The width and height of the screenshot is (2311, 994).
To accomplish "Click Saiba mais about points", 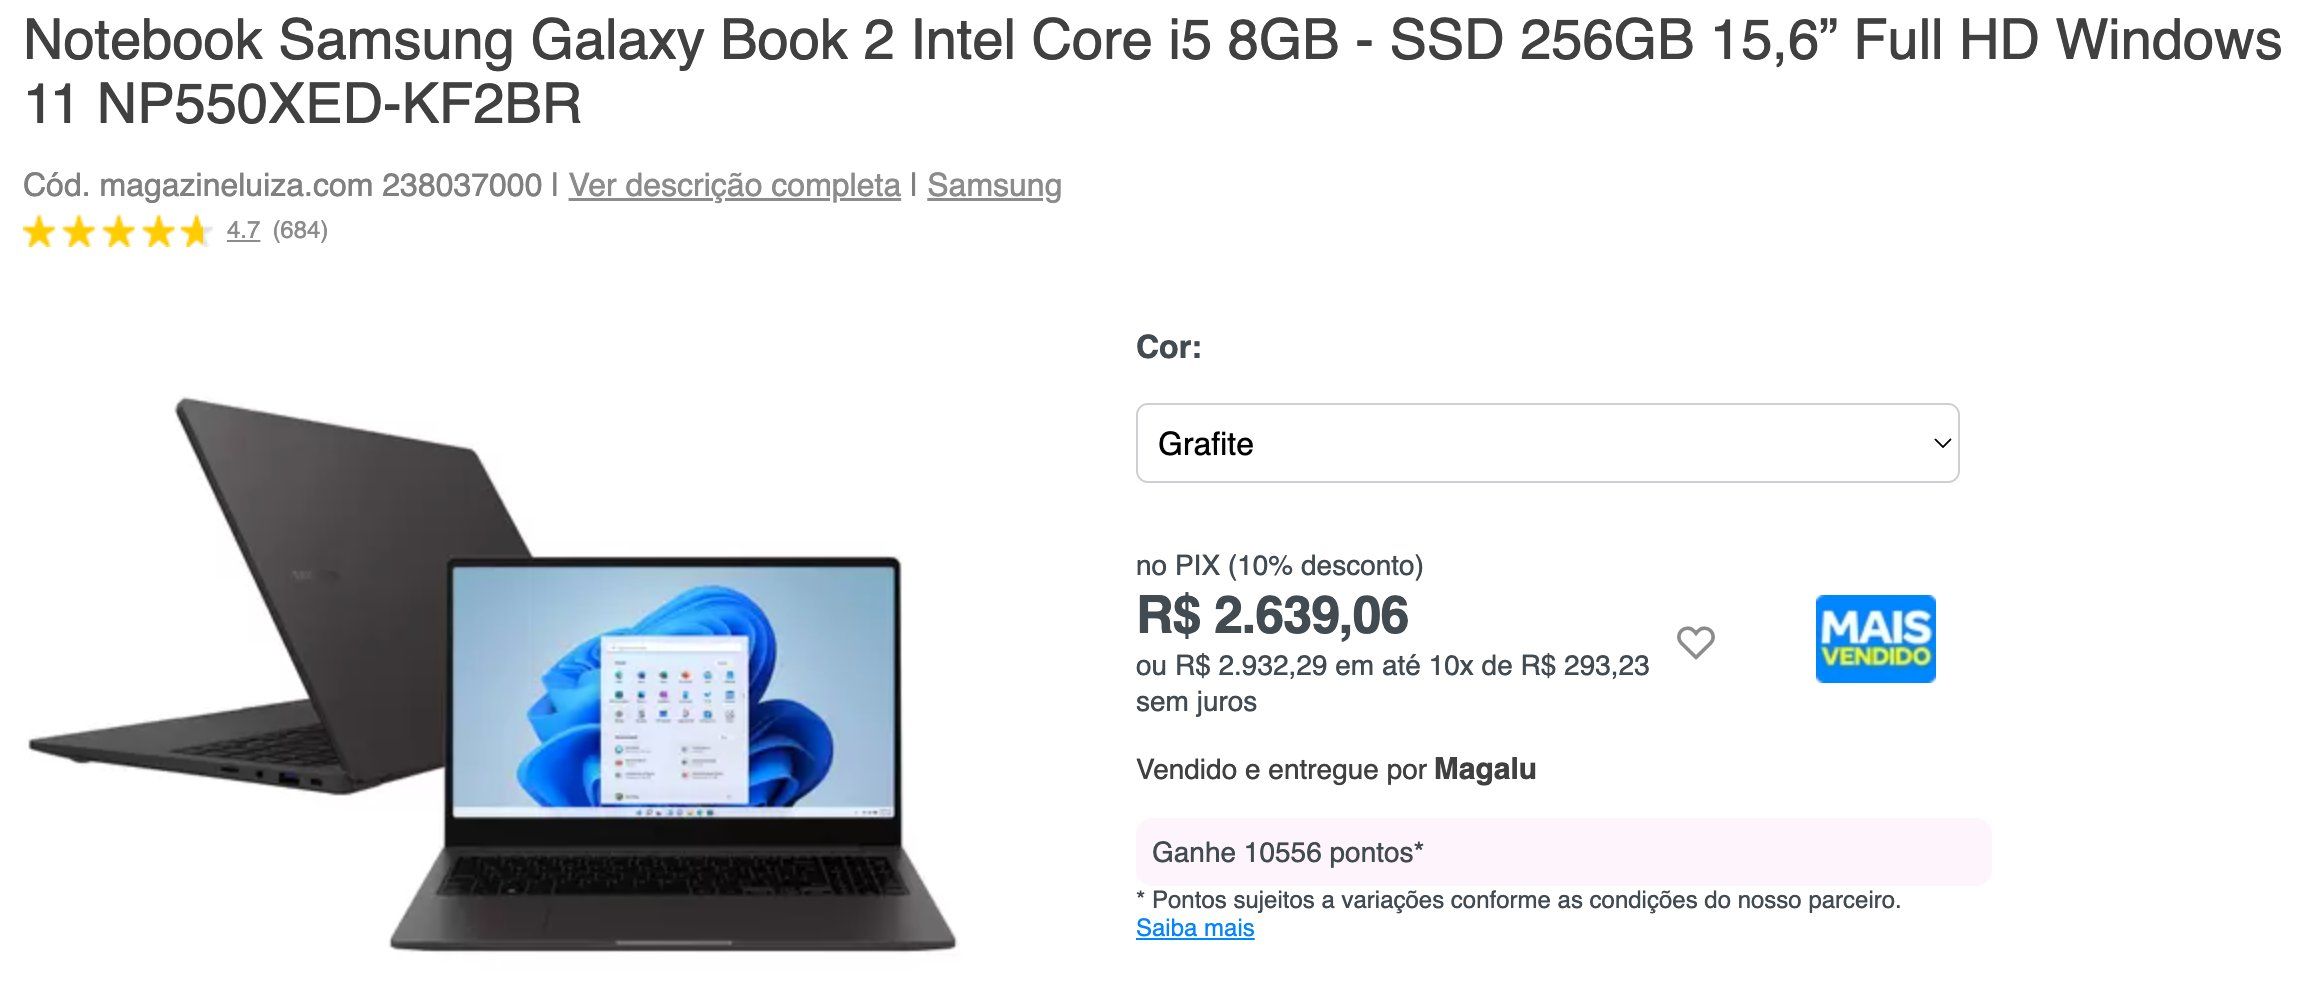I will tap(1195, 928).
